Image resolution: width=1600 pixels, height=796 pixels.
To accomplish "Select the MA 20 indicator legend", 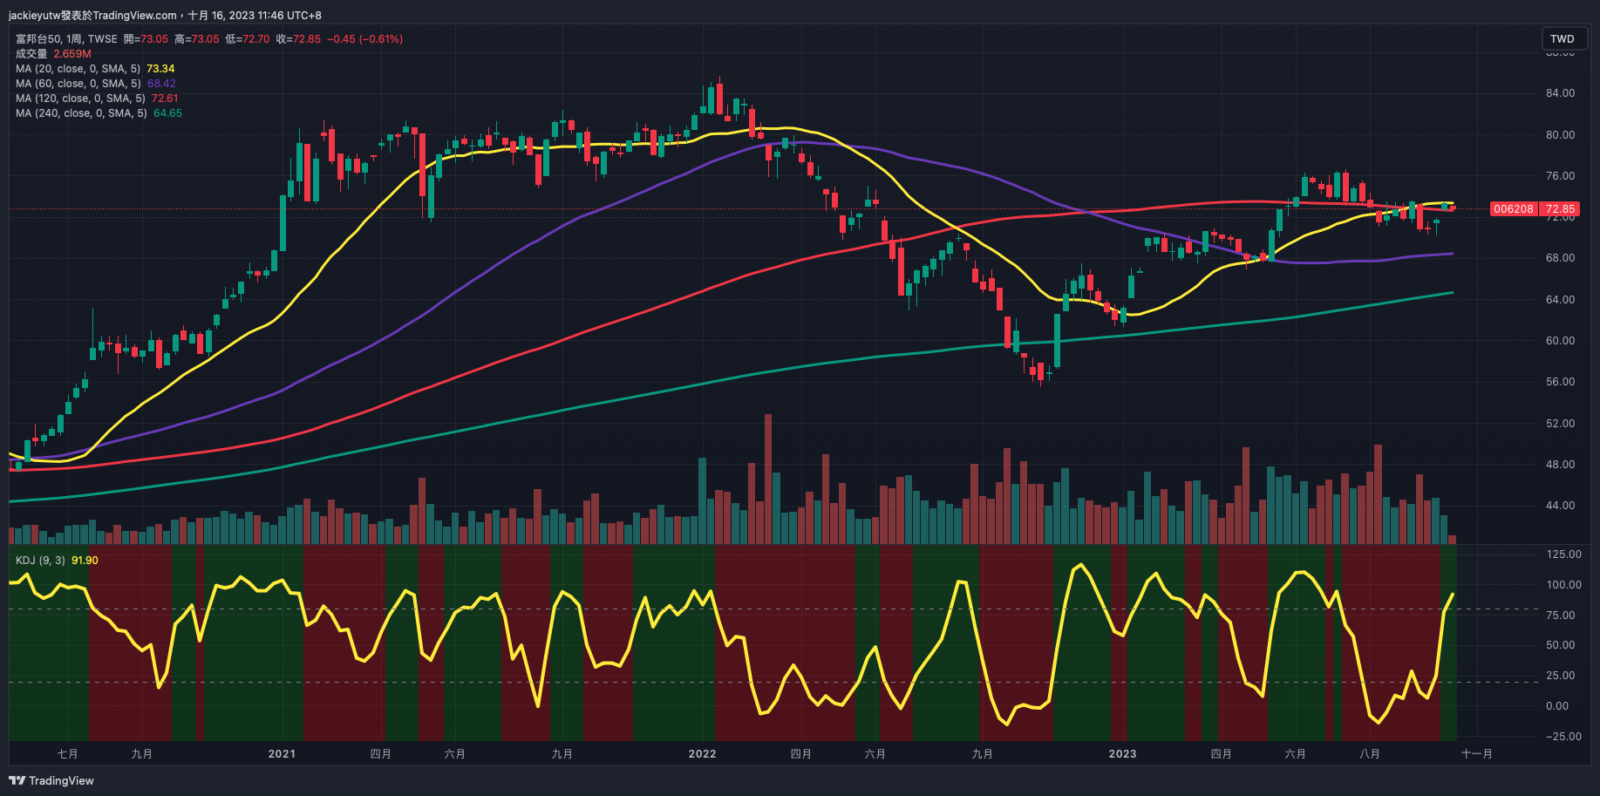I will (x=78, y=69).
